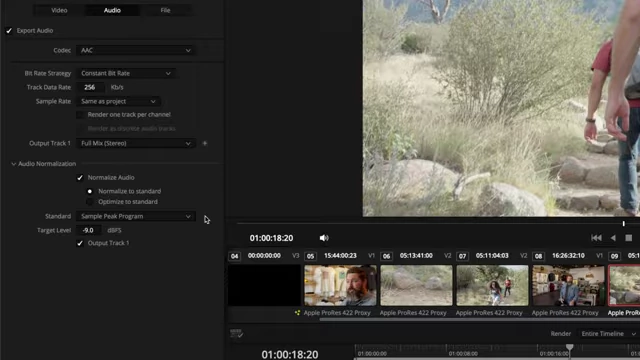Click the V3 track label of clip 04
The height and width of the screenshot is (360, 640).
[296, 256]
